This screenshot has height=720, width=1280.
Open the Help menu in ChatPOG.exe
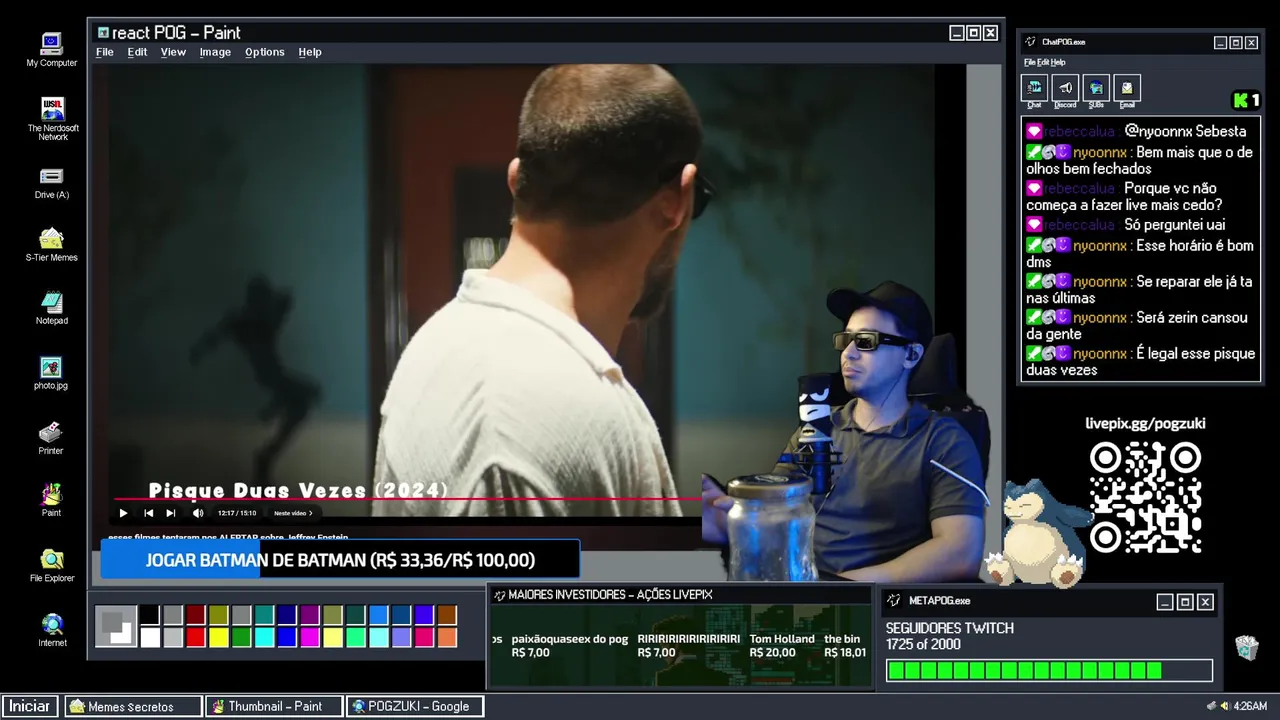pyautogui.click(x=1058, y=62)
